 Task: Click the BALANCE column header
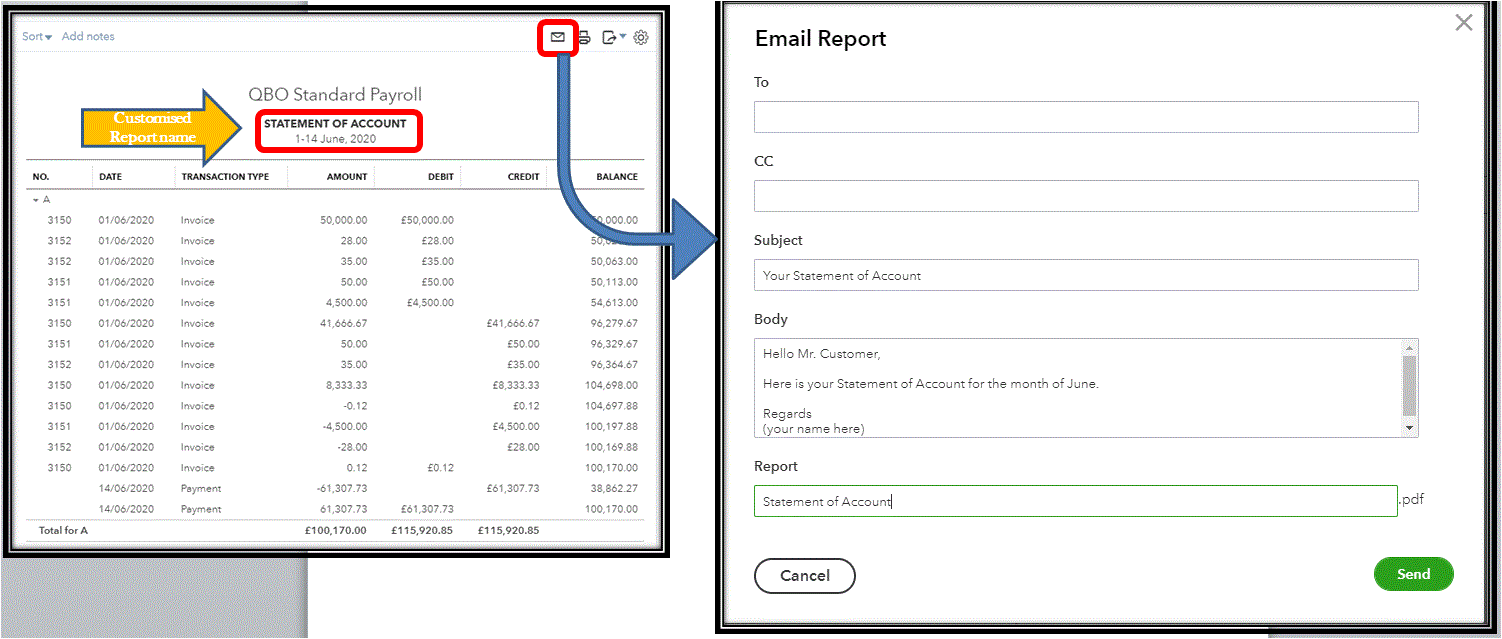617,177
